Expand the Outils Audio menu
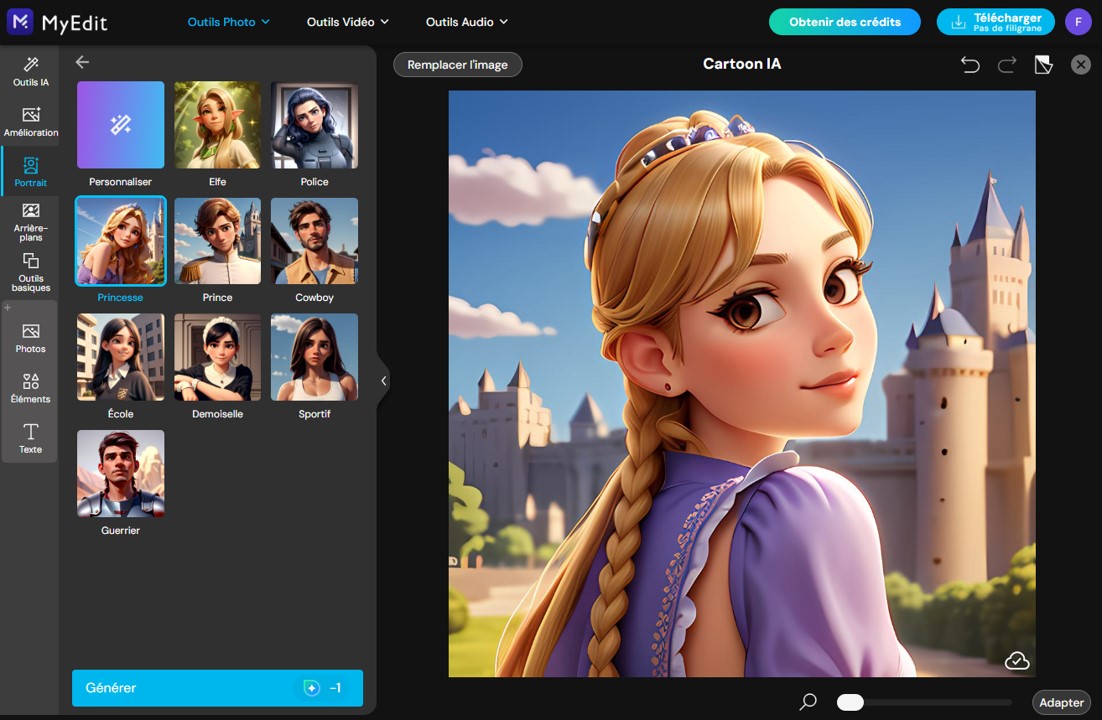Image resolution: width=1102 pixels, height=720 pixels. click(x=467, y=22)
